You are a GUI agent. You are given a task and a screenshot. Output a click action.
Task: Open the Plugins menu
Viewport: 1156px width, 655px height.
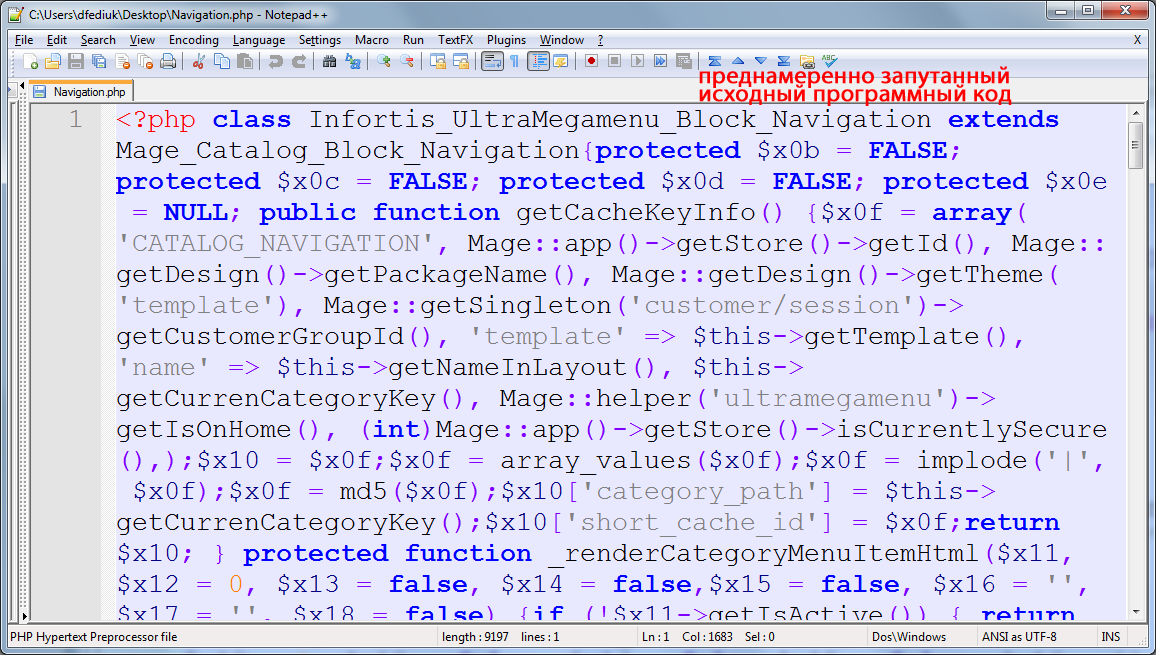[x=506, y=40]
